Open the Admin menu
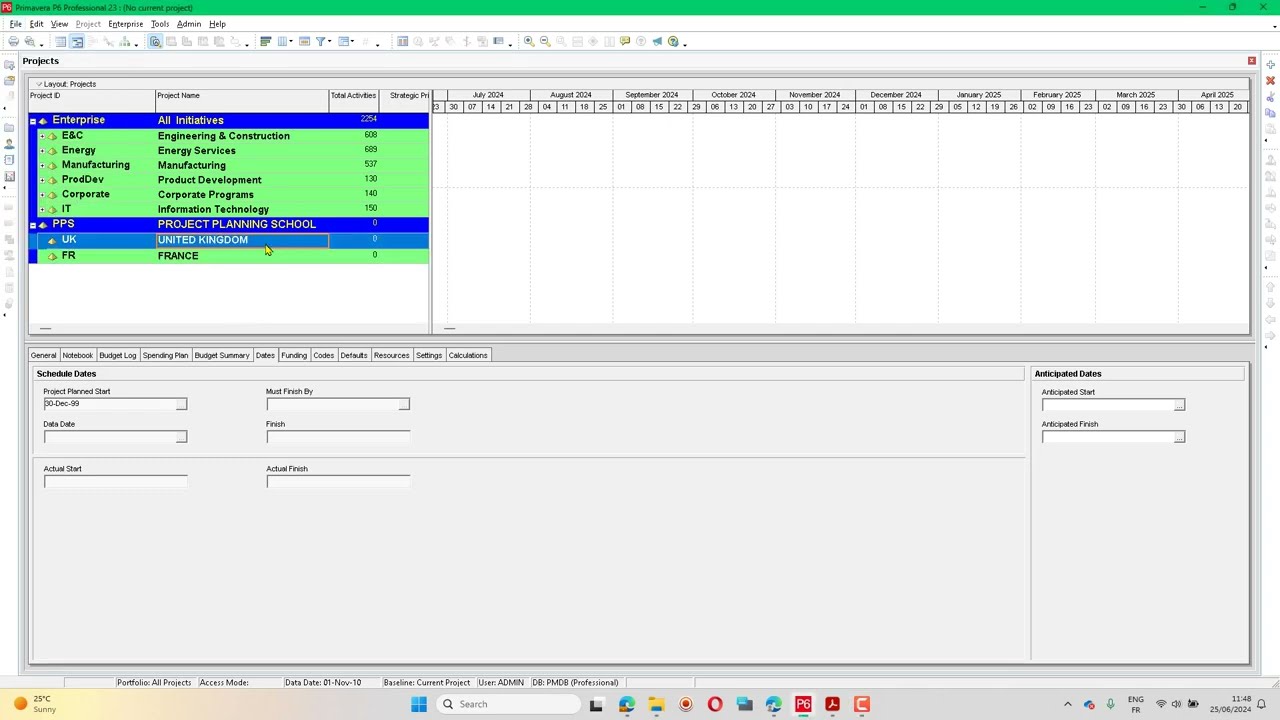This screenshot has width=1280, height=720. [x=189, y=24]
